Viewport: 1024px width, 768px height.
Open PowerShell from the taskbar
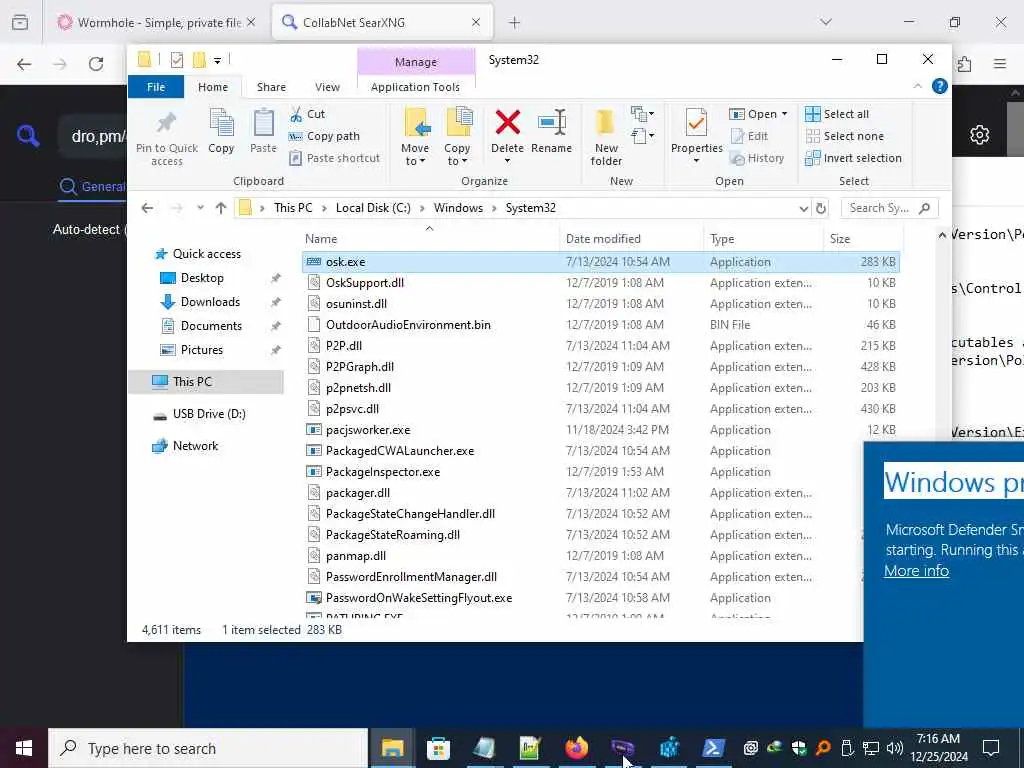click(x=713, y=748)
